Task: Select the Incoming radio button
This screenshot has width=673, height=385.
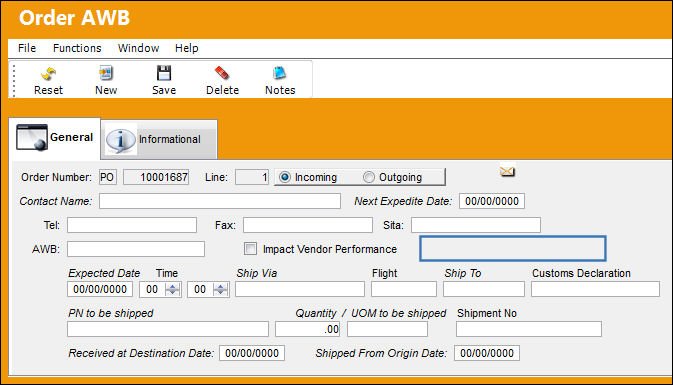Action: 285,177
